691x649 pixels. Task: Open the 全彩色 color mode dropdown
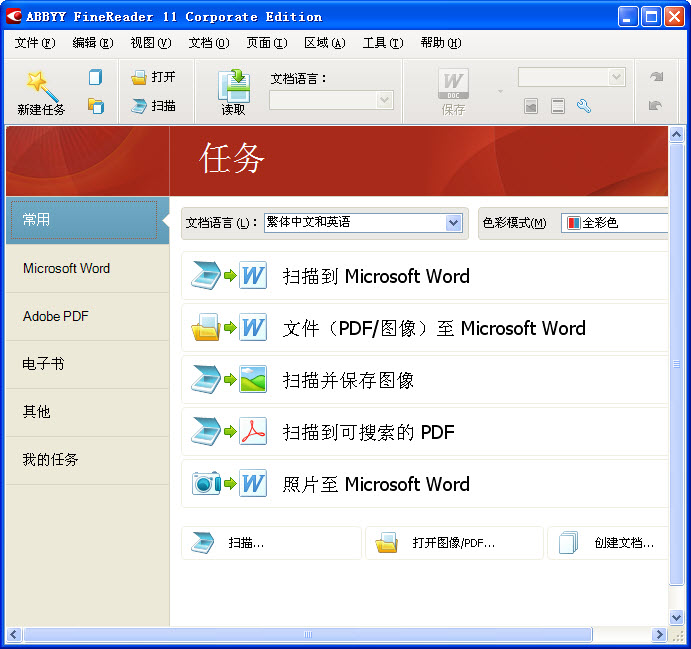click(615, 223)
